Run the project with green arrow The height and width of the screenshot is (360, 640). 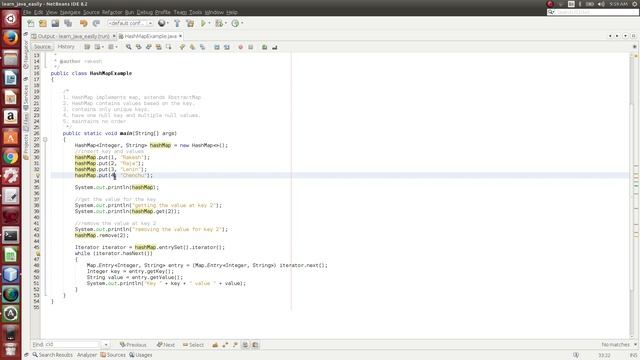(x=203, y=23)
